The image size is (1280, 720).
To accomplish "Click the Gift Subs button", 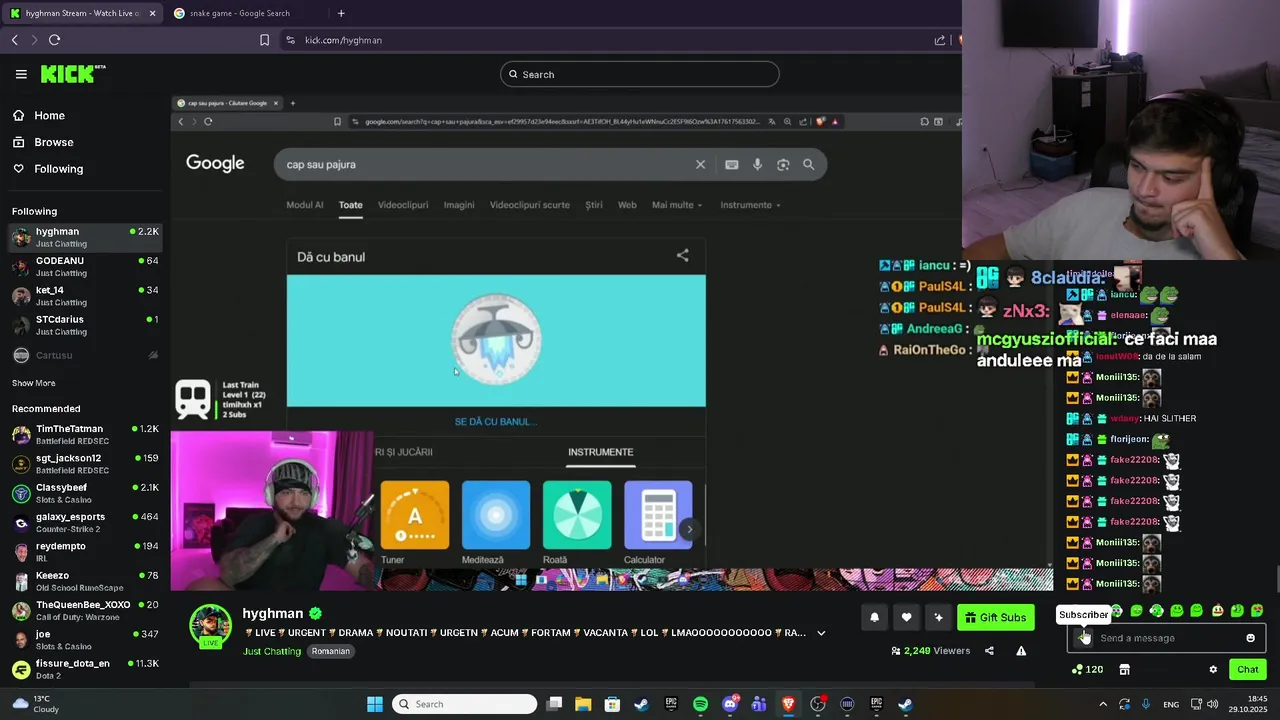I will (x=996, y=618).
